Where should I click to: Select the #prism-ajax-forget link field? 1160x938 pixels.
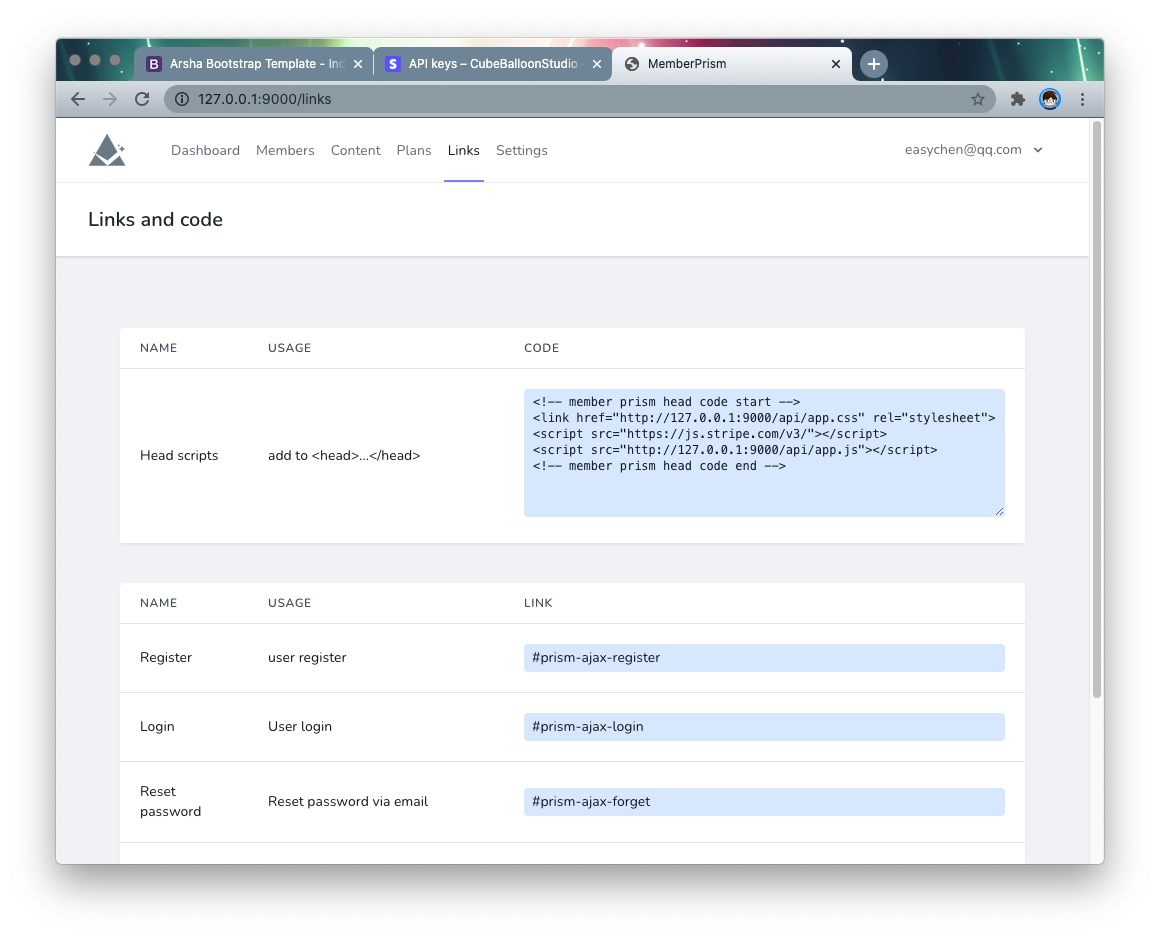coord(764,802)
